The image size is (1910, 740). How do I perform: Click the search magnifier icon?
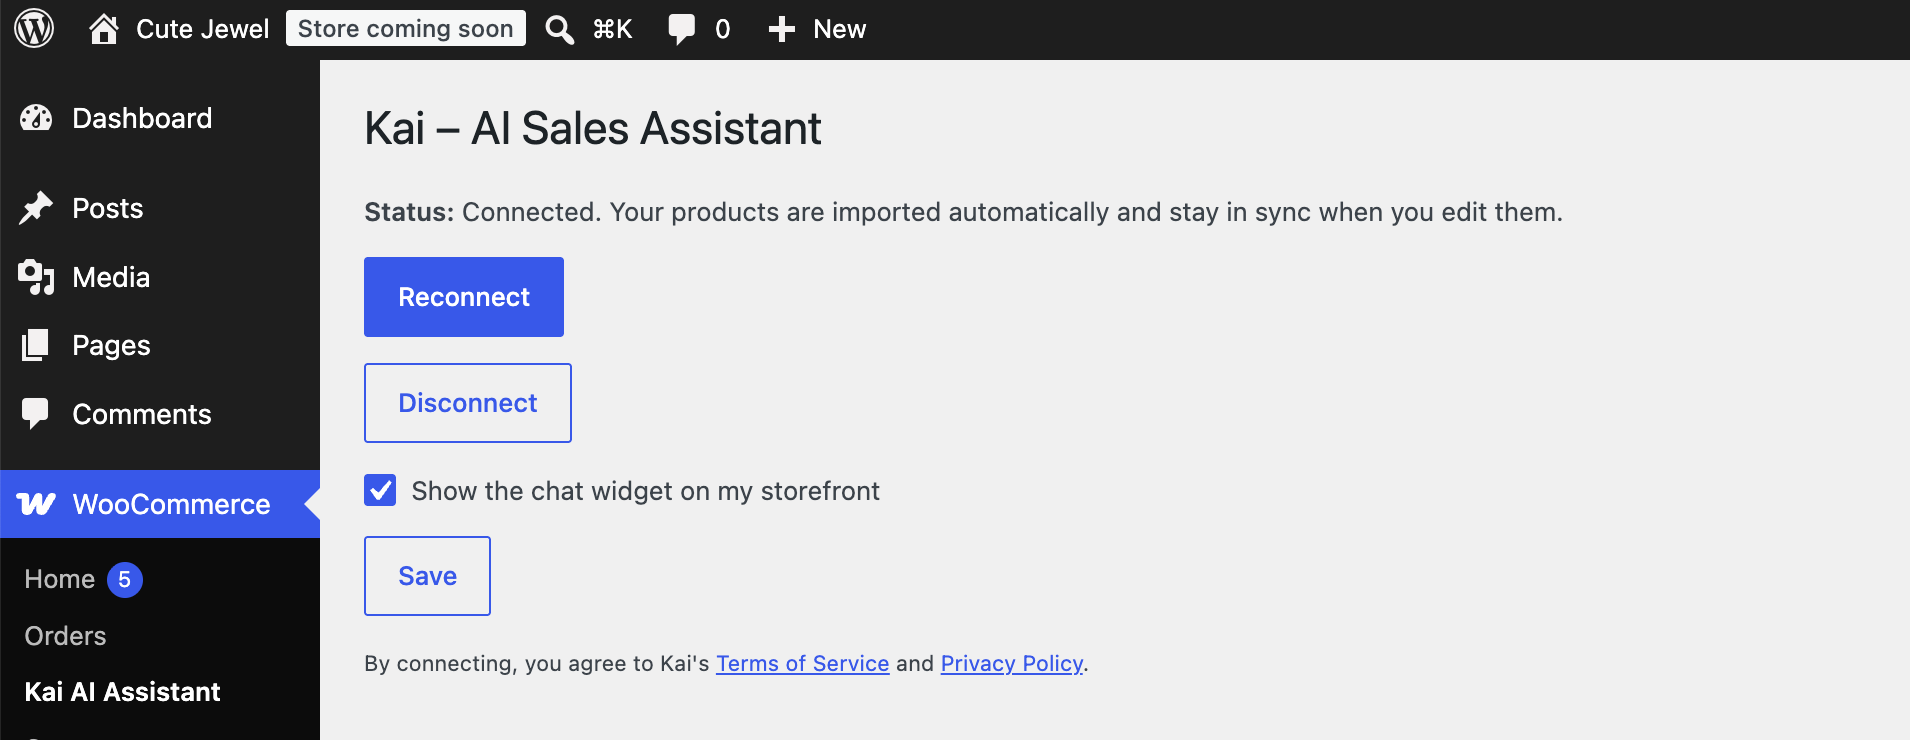[560, 29]
